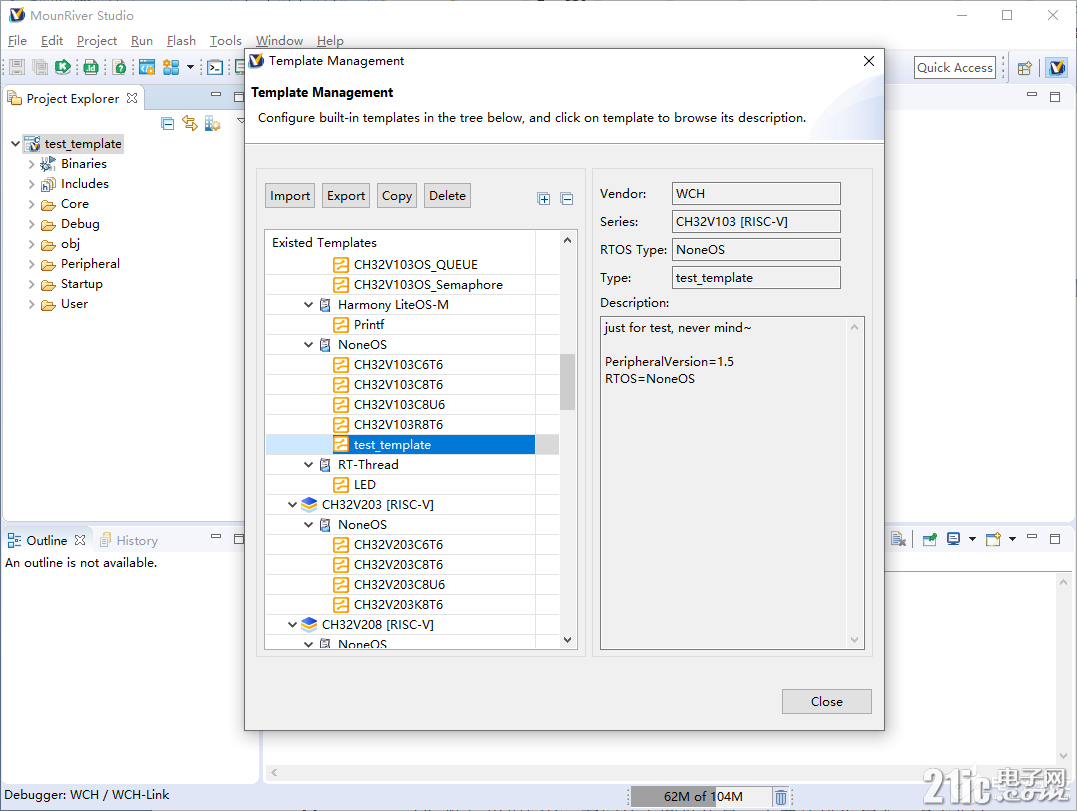The height and width of the screenshot is (811, 1077).
Task: Click the document with question mark icon
Action: click(120, 67)
